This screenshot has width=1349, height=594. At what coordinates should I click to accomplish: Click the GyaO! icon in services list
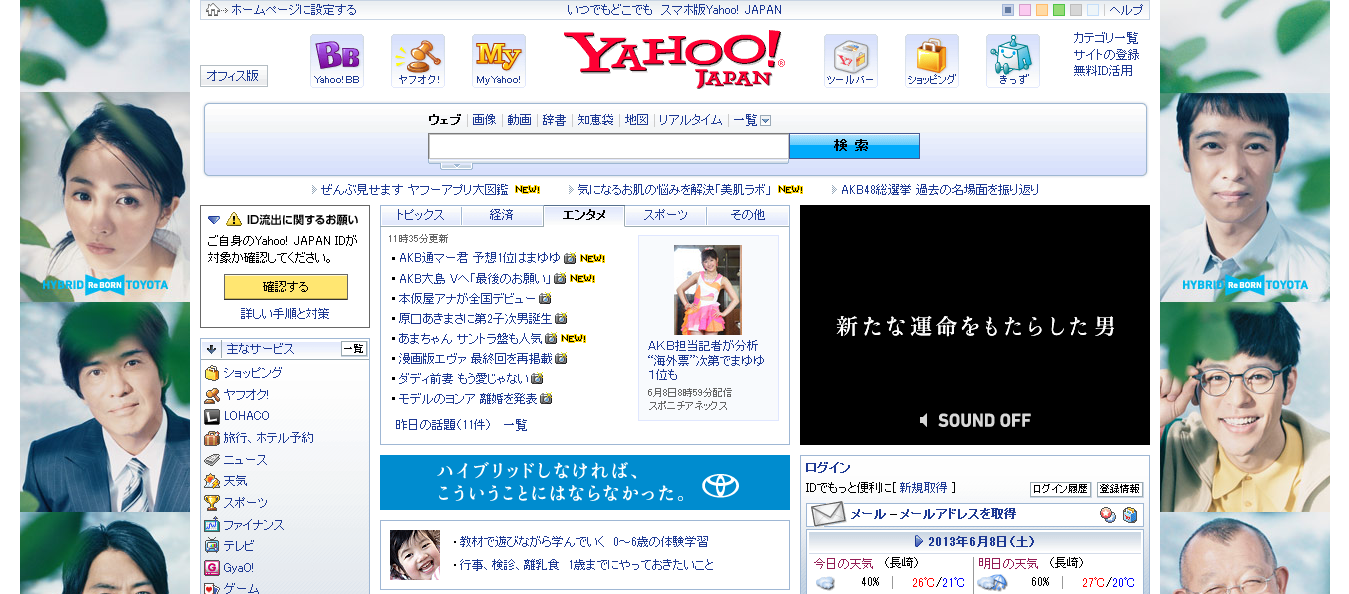(x=212, y=568)
